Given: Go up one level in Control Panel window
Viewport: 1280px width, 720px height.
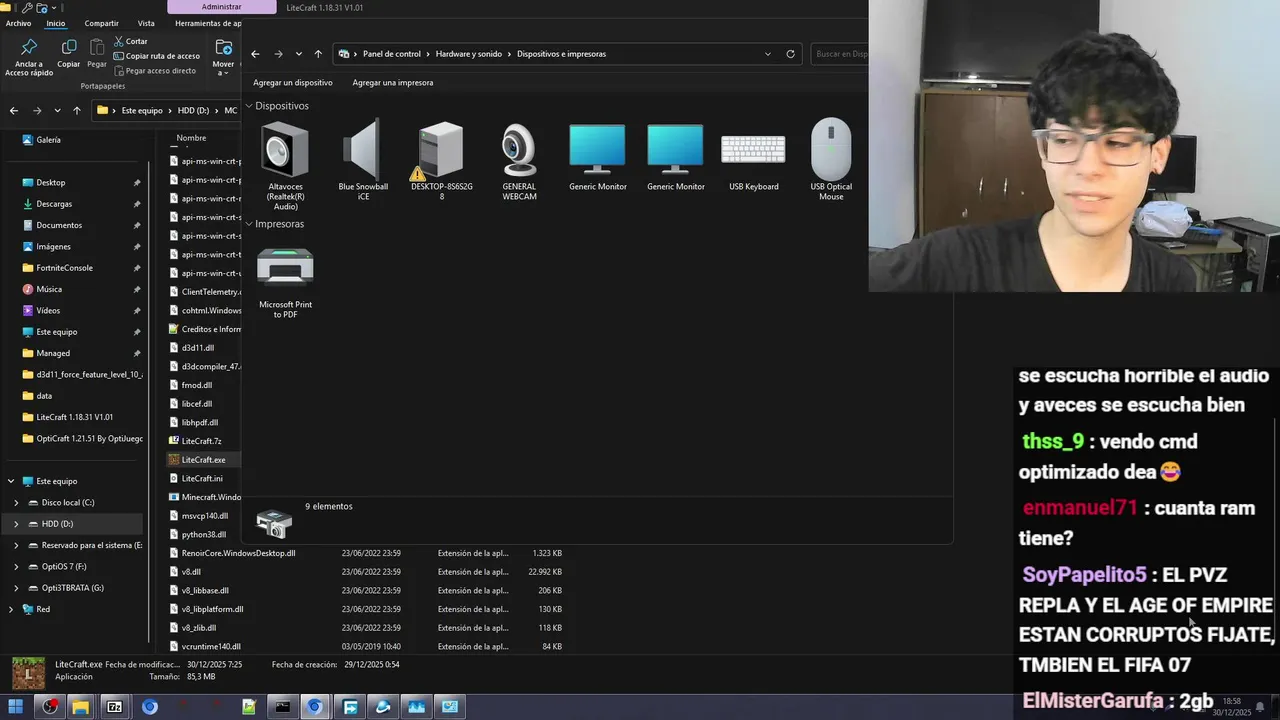Looking at the screenshot, I should click(x=318, y=54).
